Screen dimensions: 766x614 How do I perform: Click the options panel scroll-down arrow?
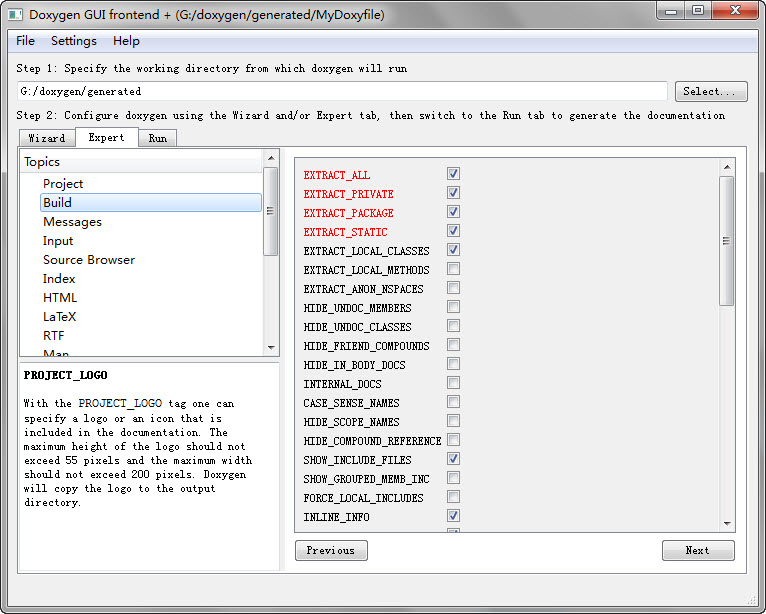tap(727, 523)
